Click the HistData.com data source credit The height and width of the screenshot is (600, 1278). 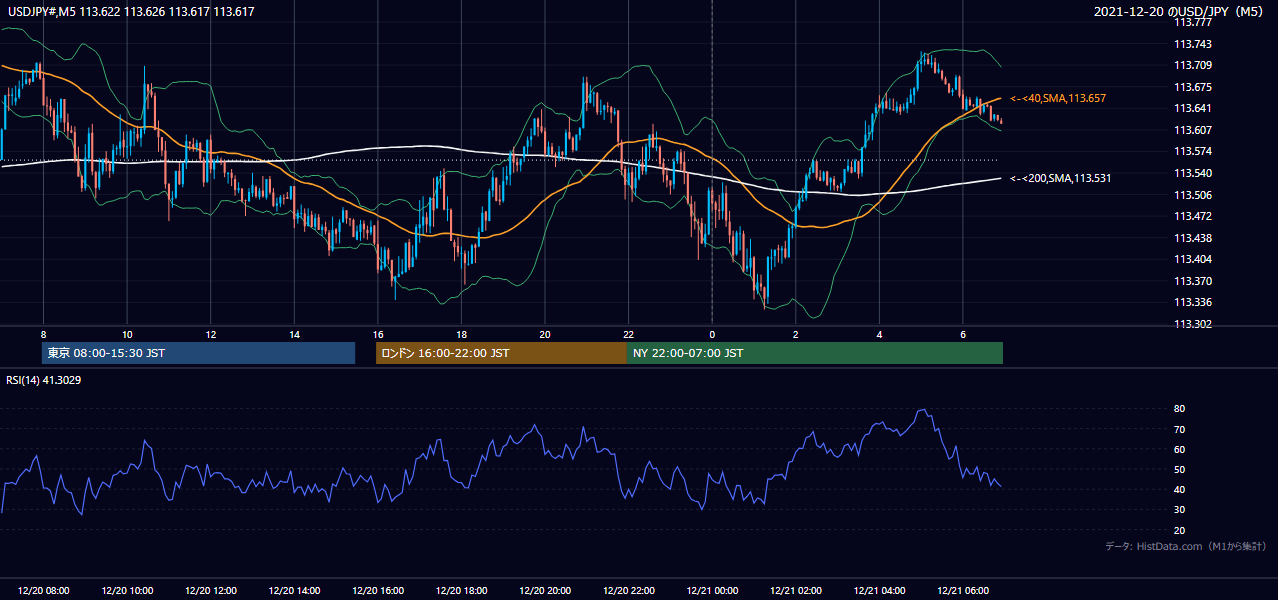pos(1186,546)
